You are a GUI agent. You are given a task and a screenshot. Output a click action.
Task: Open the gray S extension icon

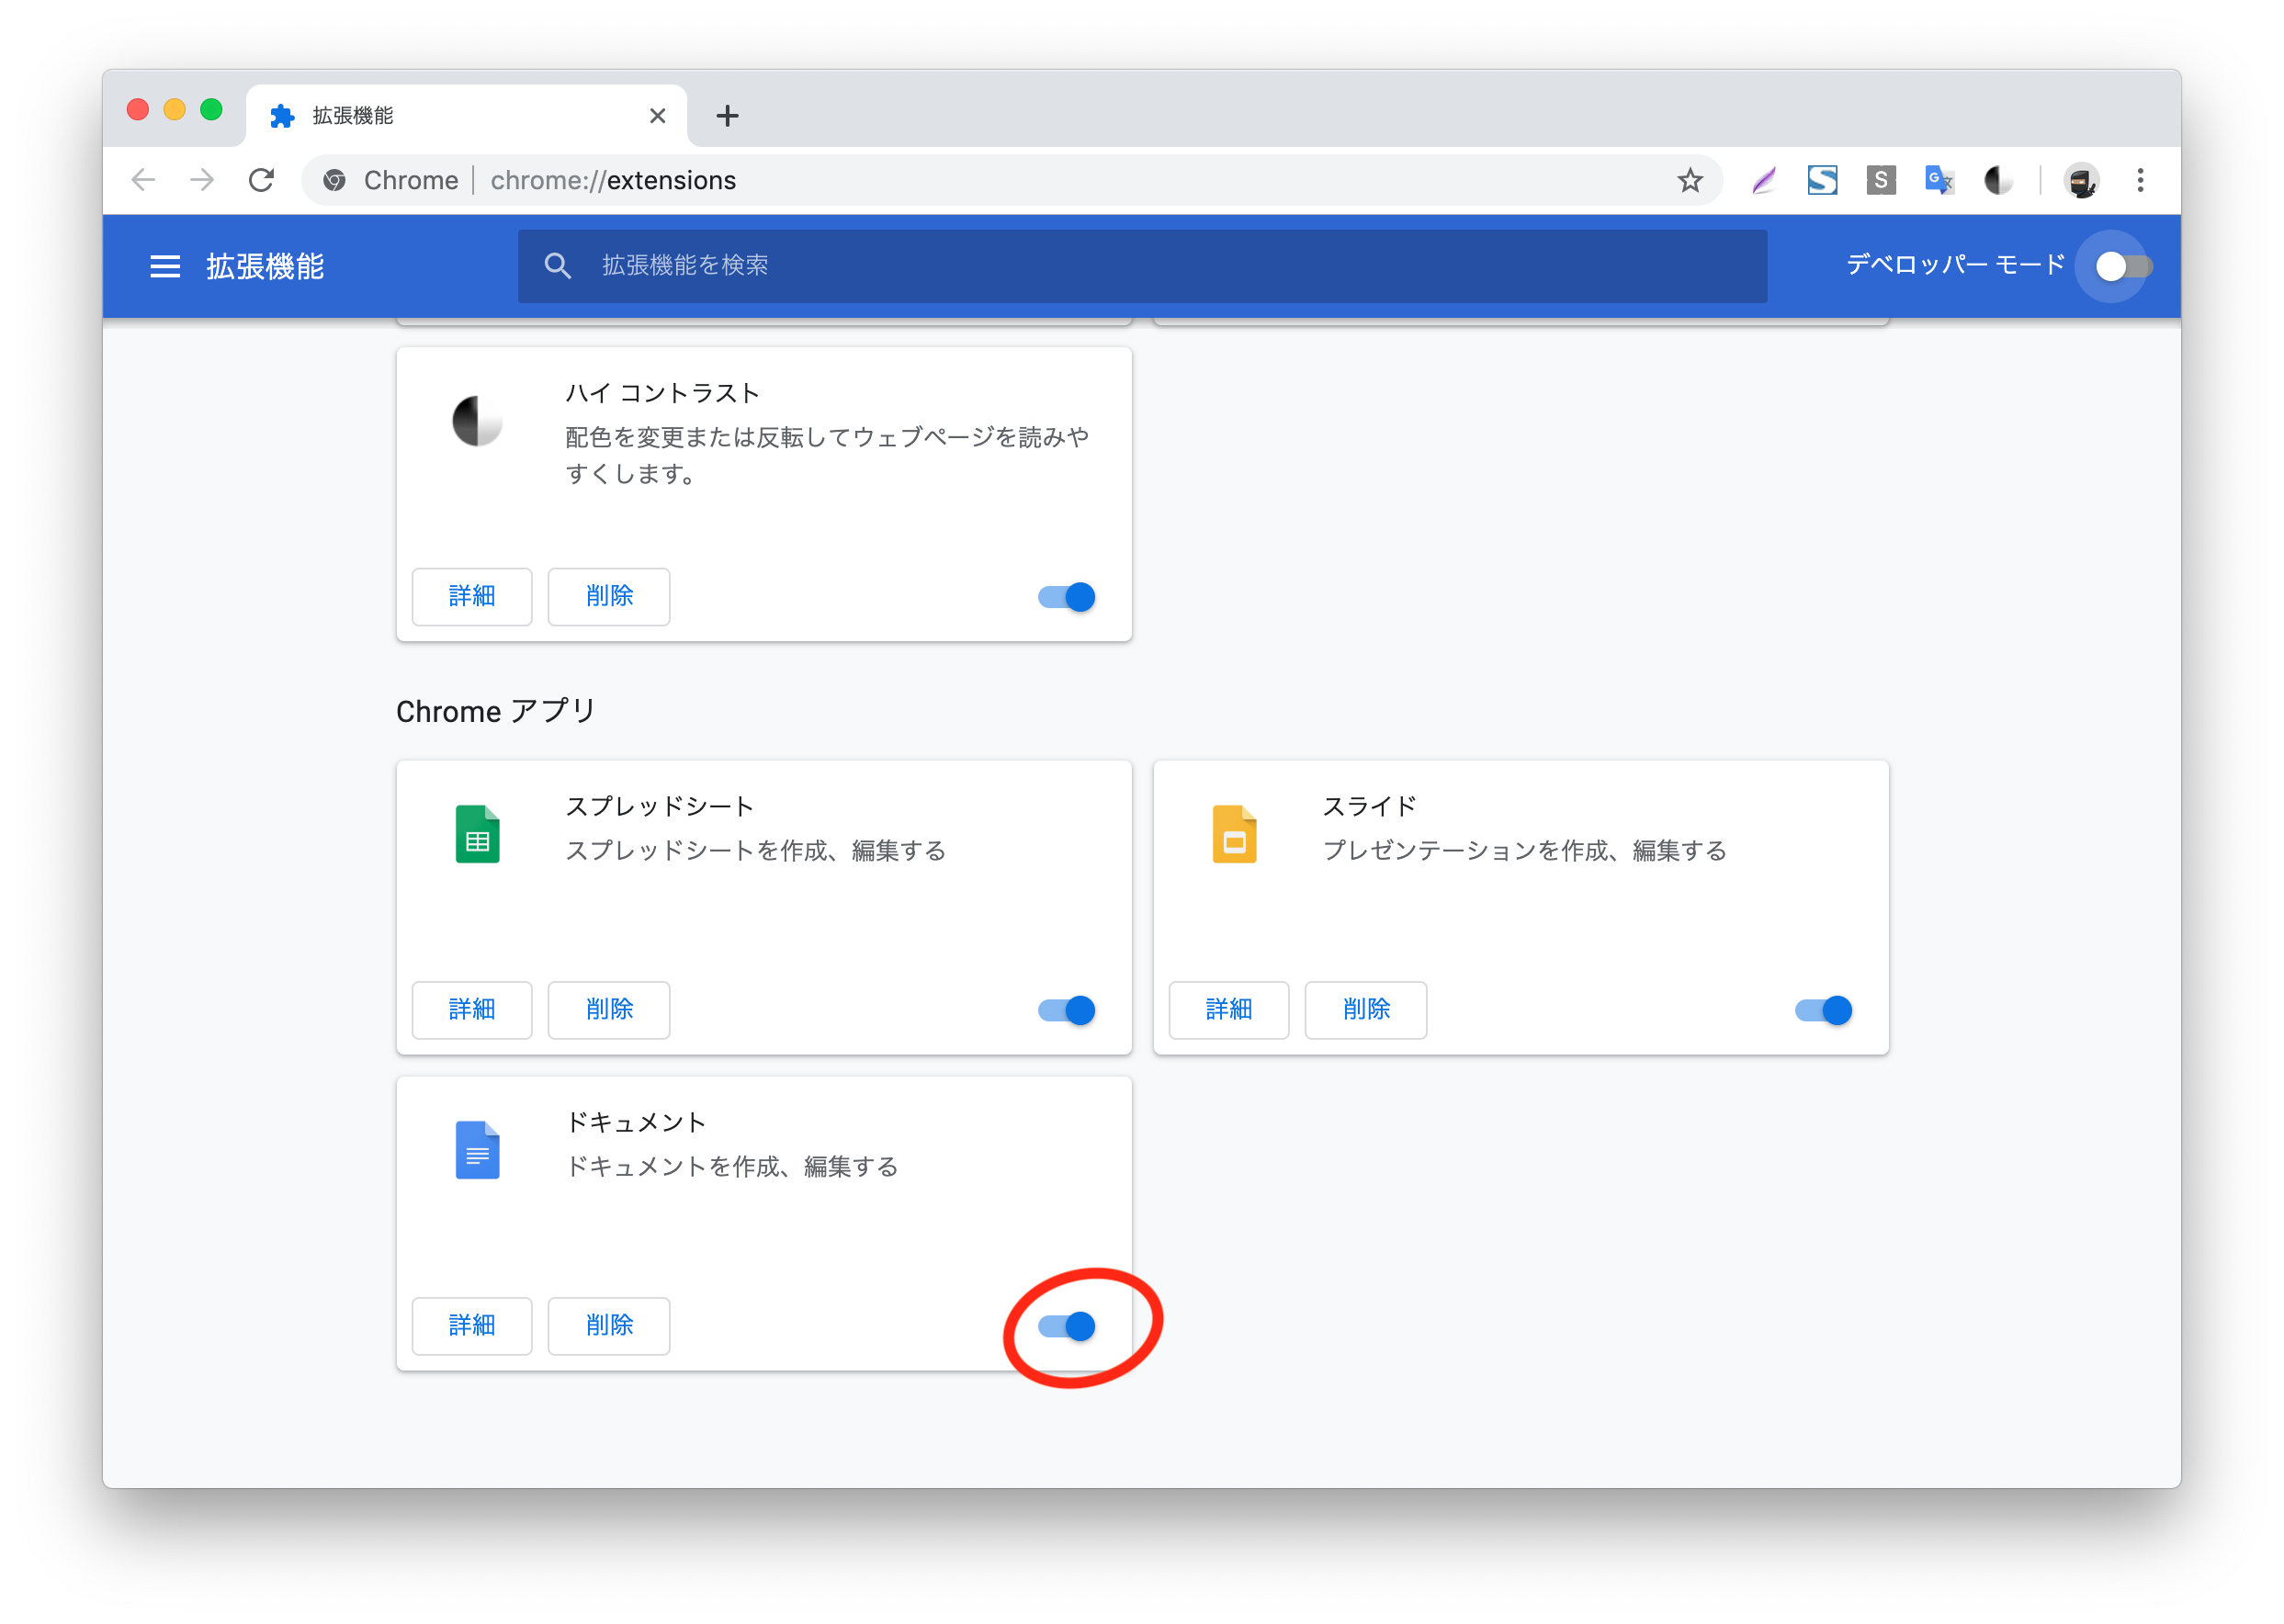pos(1880,180)
